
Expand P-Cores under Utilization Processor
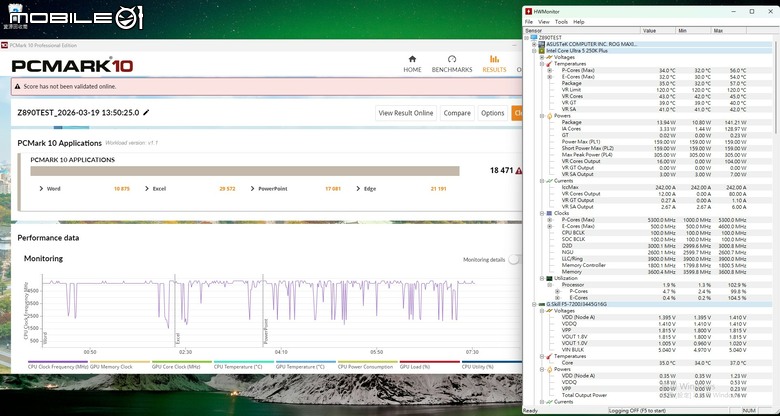[x=557, y=291]
